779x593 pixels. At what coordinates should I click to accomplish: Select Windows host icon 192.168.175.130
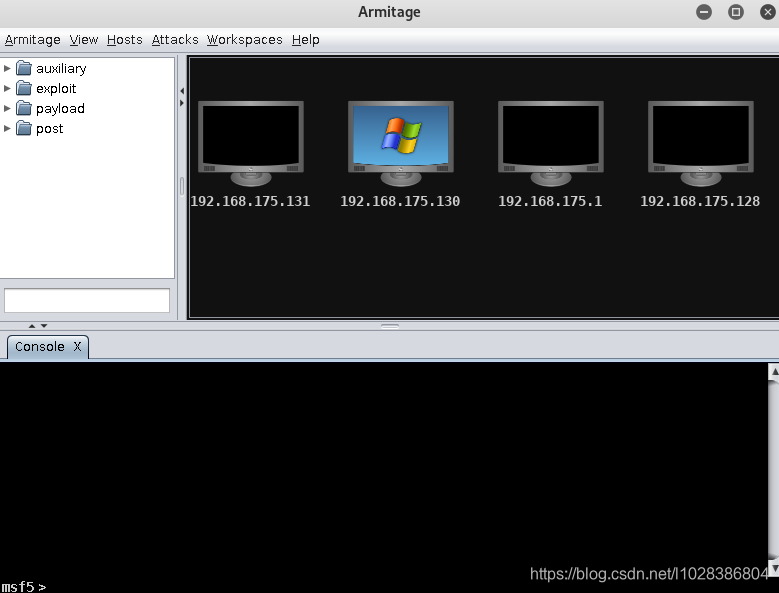pos(401,144)
